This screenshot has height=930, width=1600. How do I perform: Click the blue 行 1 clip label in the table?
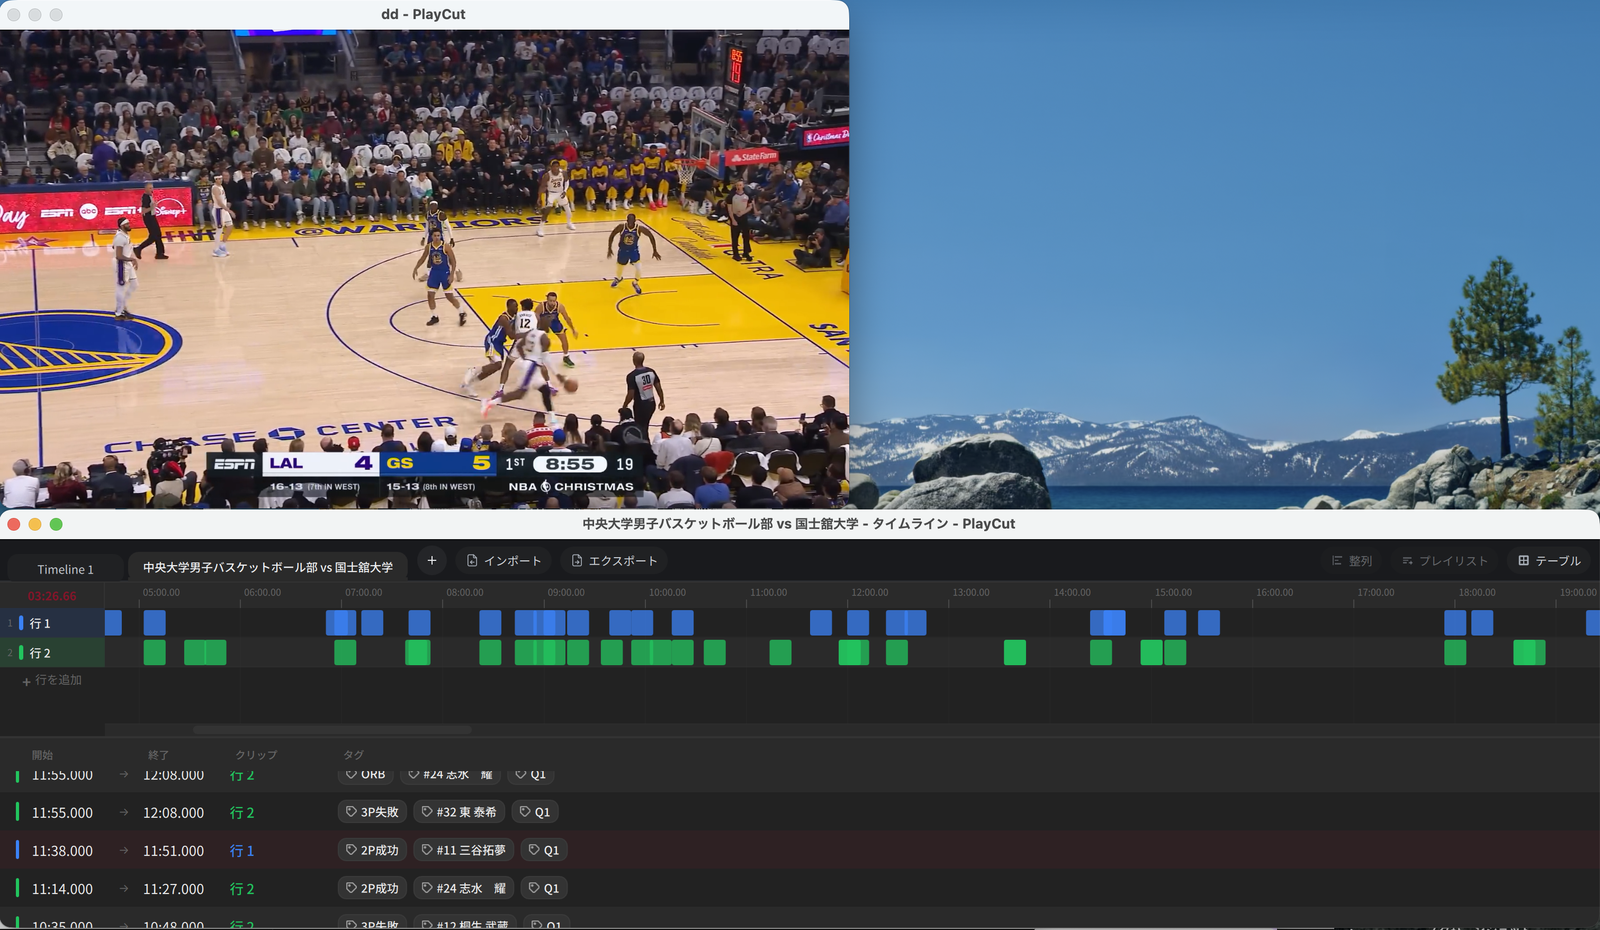(242, 851)
